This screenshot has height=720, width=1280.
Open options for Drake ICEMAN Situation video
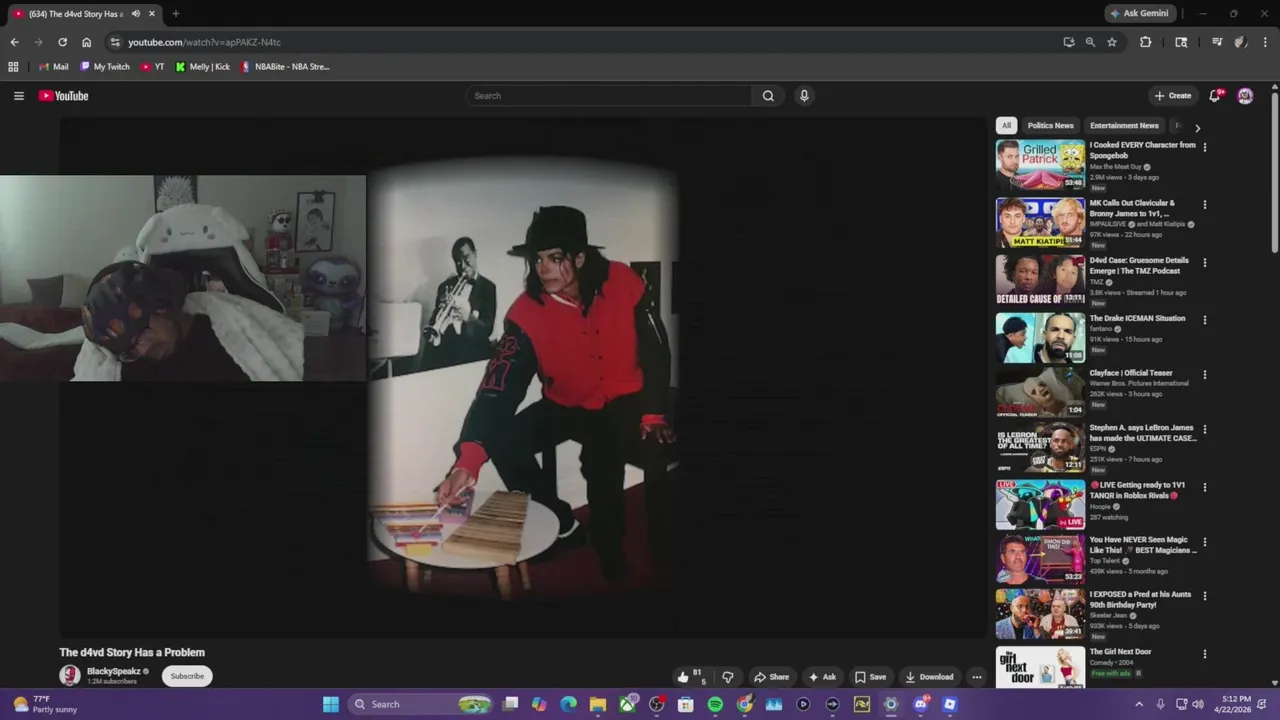[1204, 321]
